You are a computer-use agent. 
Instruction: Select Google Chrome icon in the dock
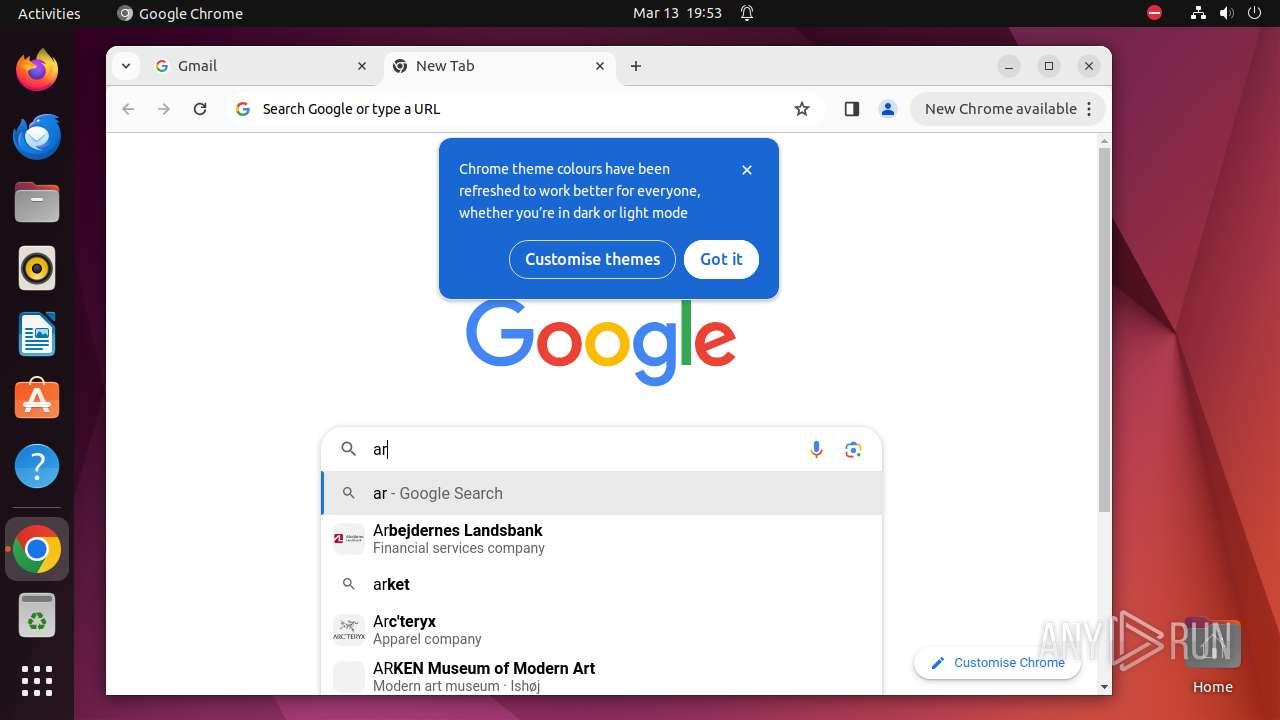(37, 549)
